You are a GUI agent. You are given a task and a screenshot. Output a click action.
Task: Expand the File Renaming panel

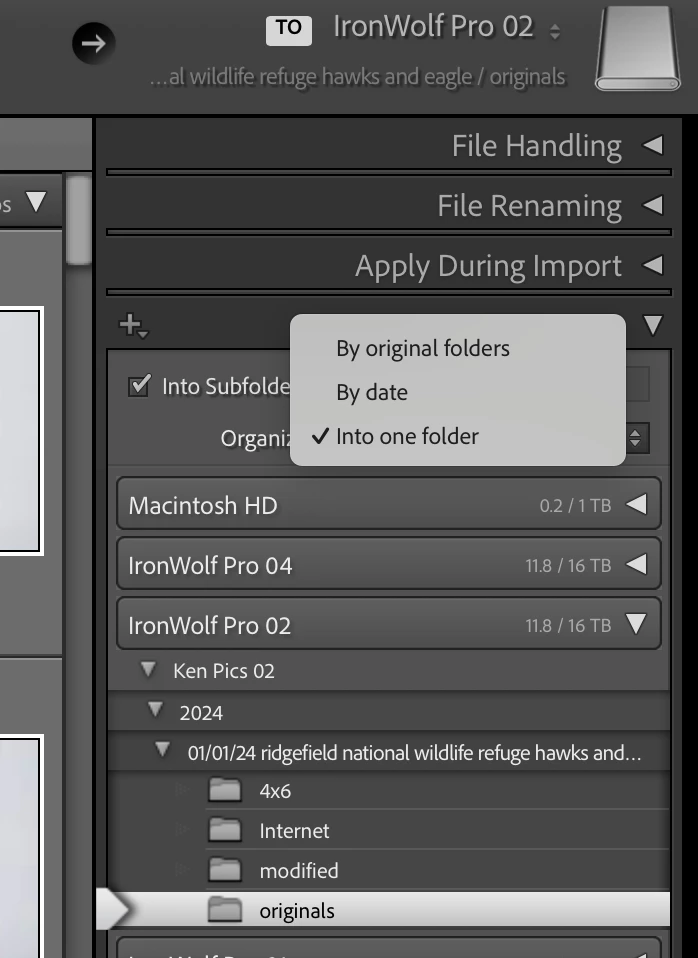pos(653,205)
